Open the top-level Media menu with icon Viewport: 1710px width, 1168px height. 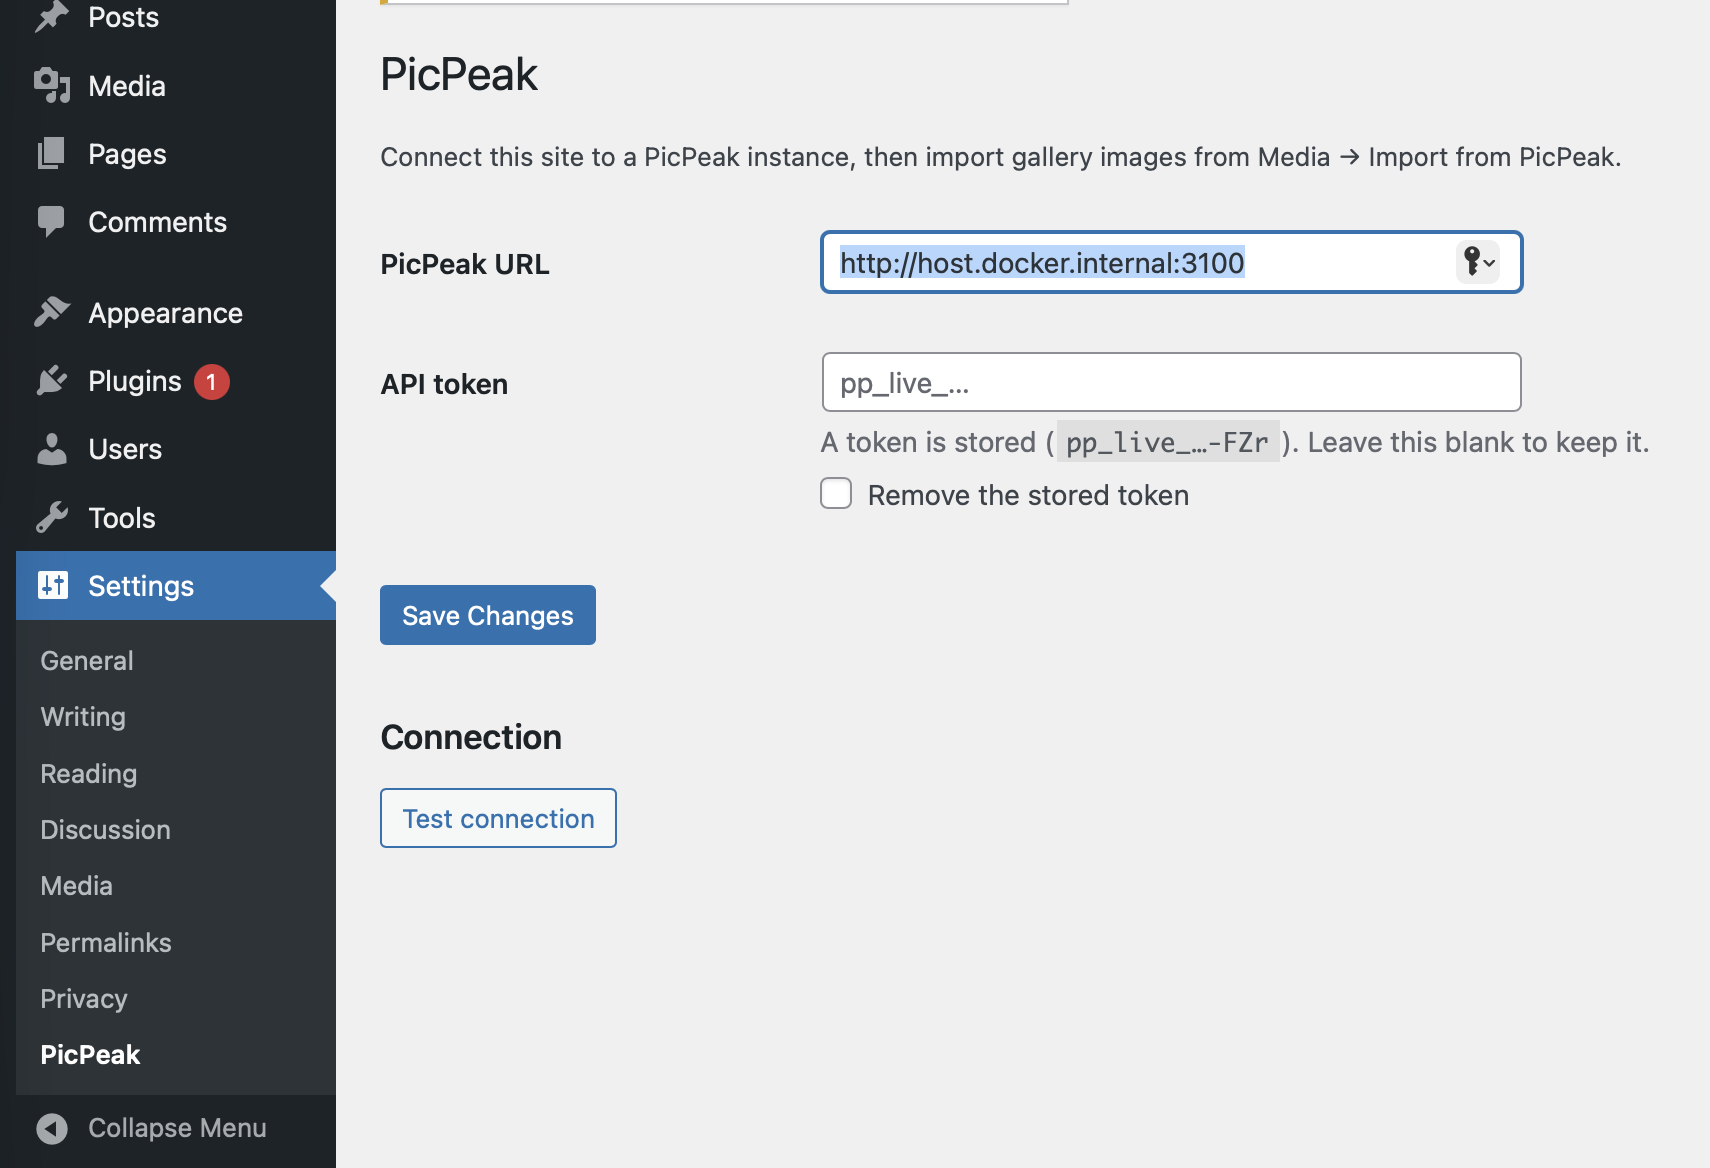(x=176, y=86)
